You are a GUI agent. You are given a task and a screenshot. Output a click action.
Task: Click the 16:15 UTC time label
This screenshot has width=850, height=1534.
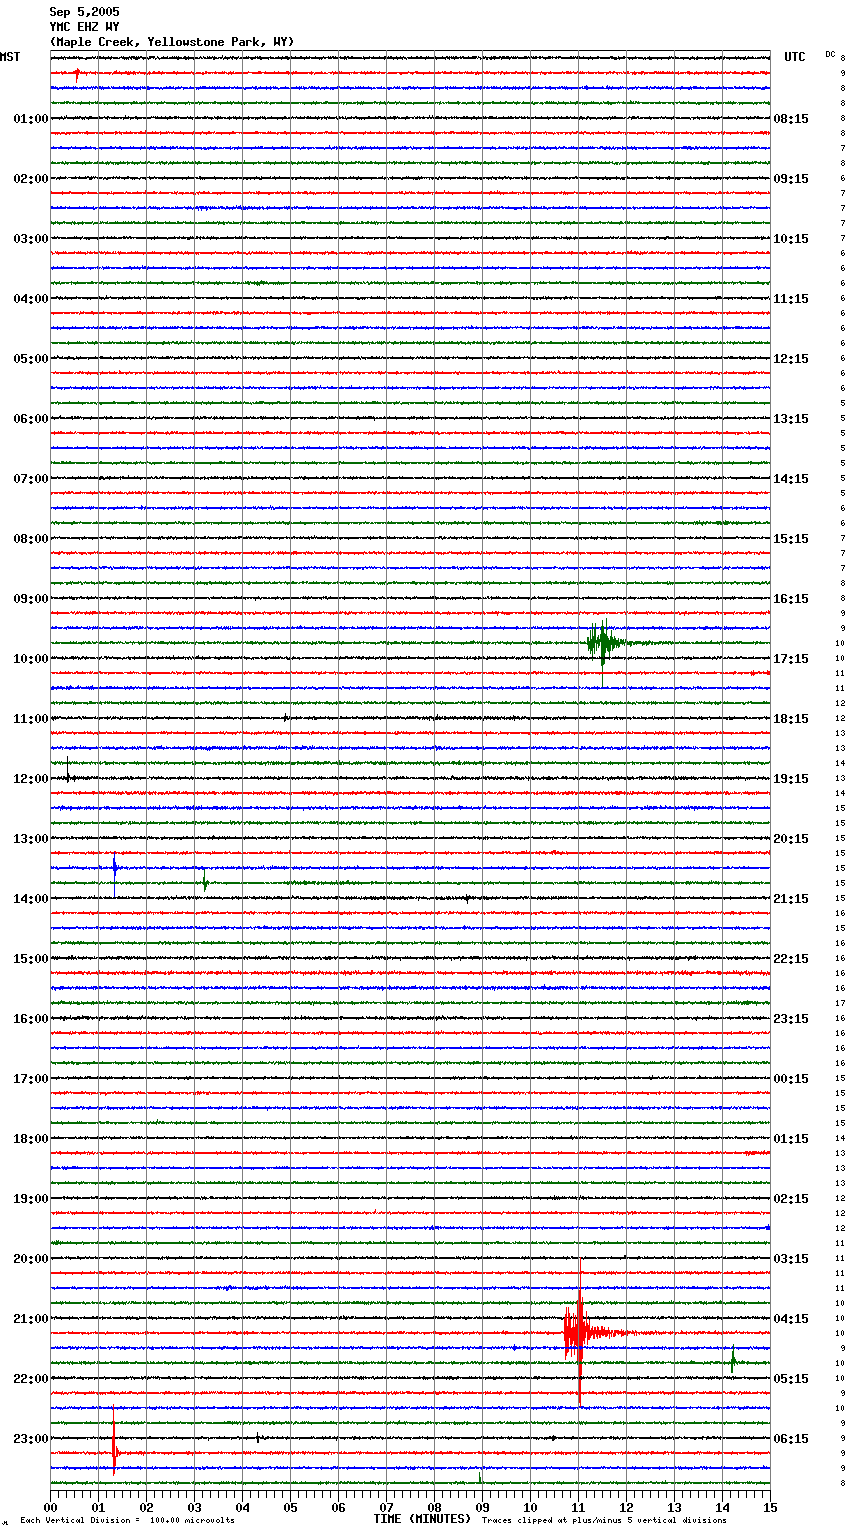click(791, 599)
